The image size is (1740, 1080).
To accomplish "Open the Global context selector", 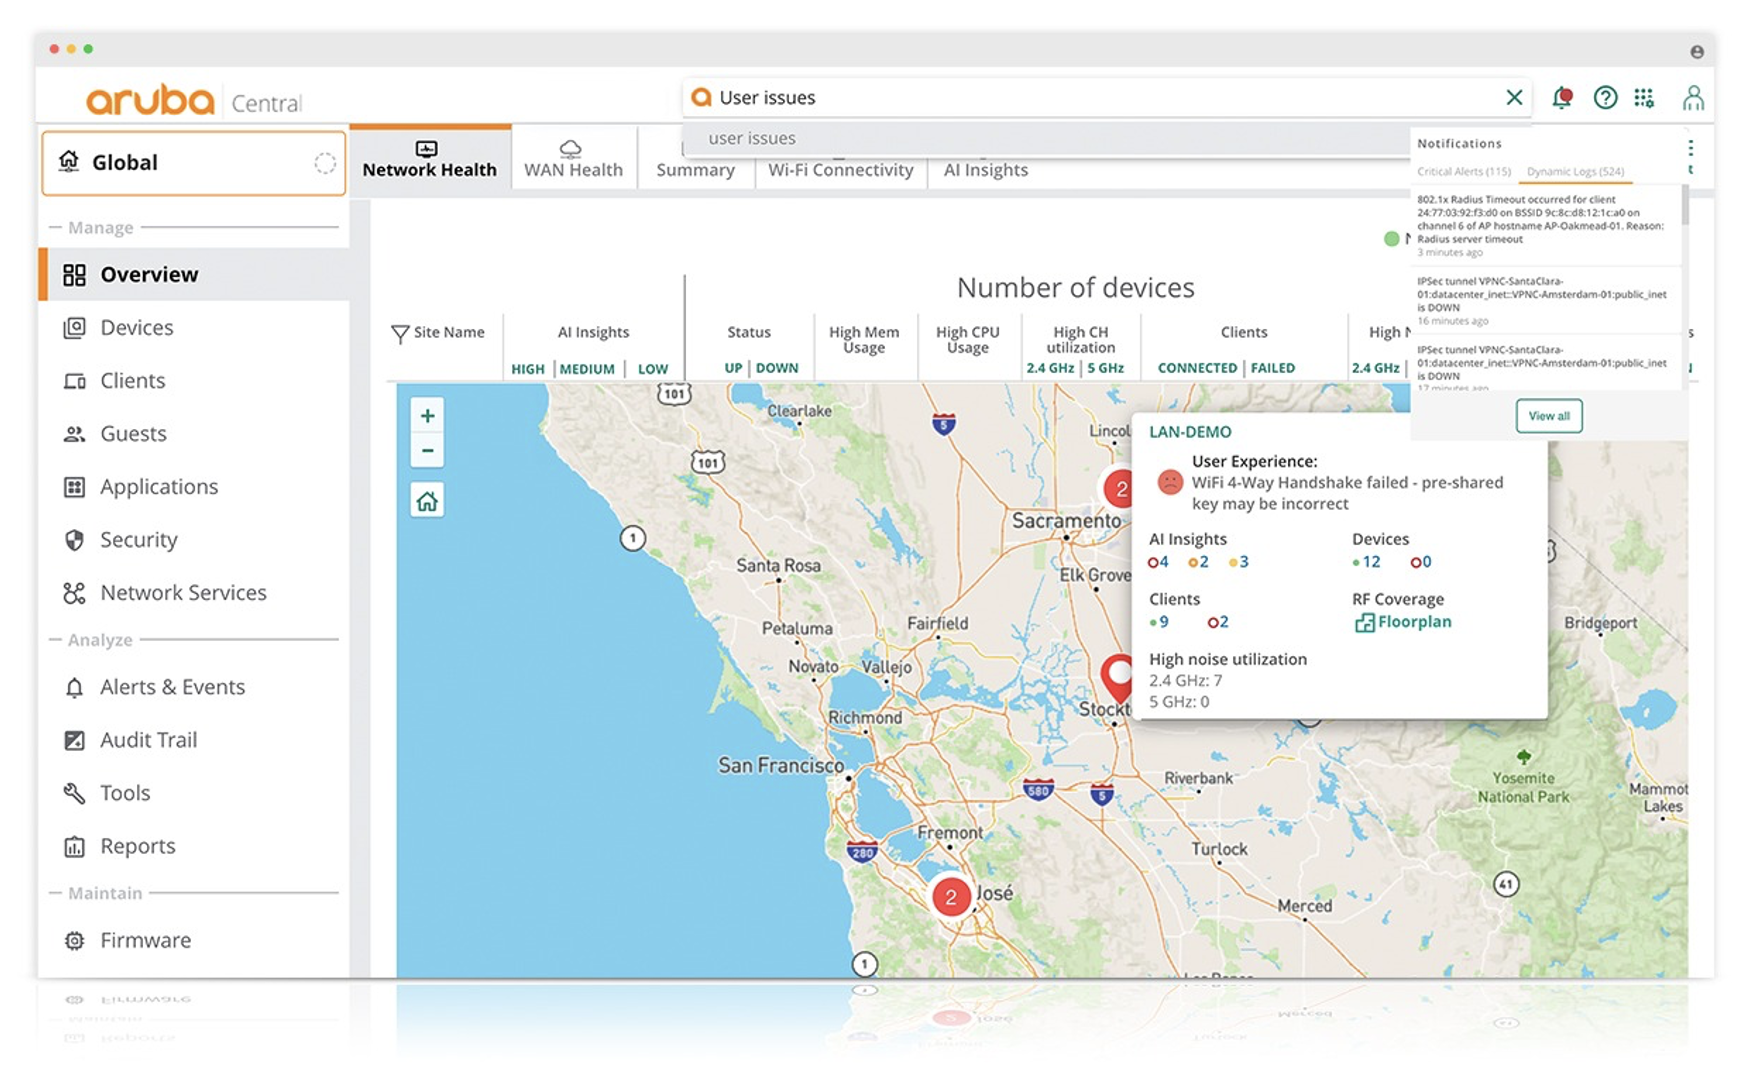I will 194,163.
